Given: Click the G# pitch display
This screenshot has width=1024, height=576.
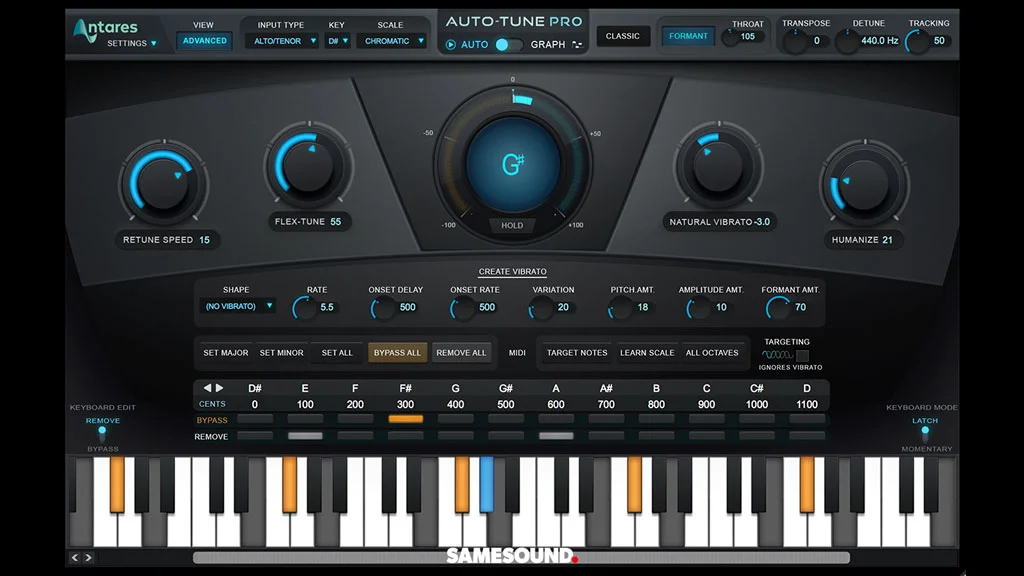Looking at the screenshot, I should pyautogui.click(x=513, y=164).
